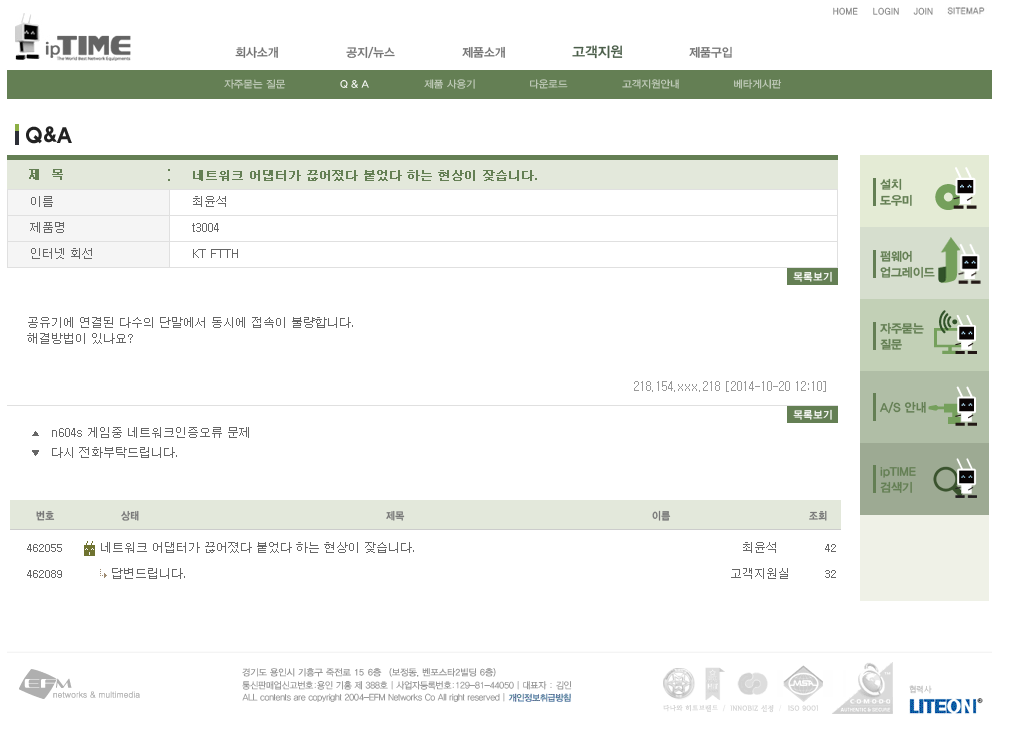This screenshot has width=1021, height=744.
Task: Click the down arrow beside 다시 전화부탁드립니다
Action: click(x=36, y=453)
